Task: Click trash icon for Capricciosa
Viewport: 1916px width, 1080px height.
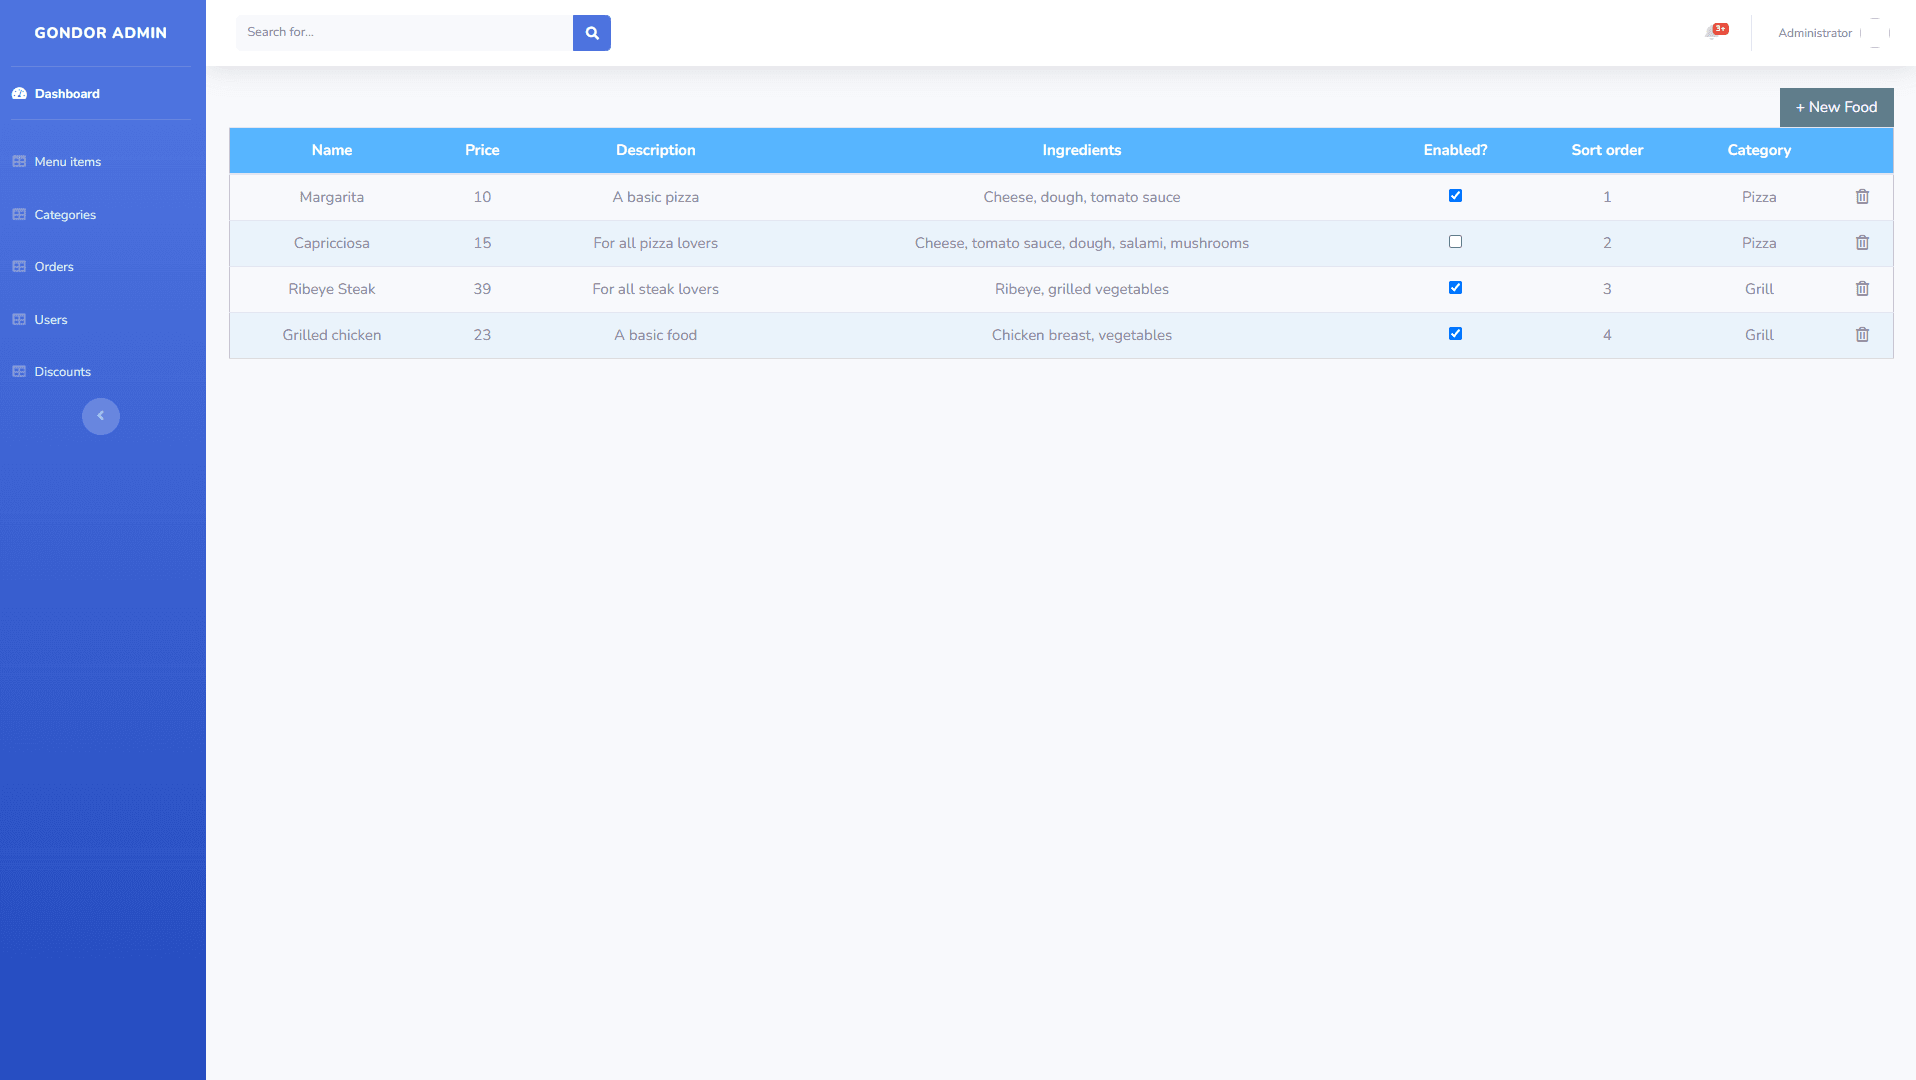Action: point(1861,243)
